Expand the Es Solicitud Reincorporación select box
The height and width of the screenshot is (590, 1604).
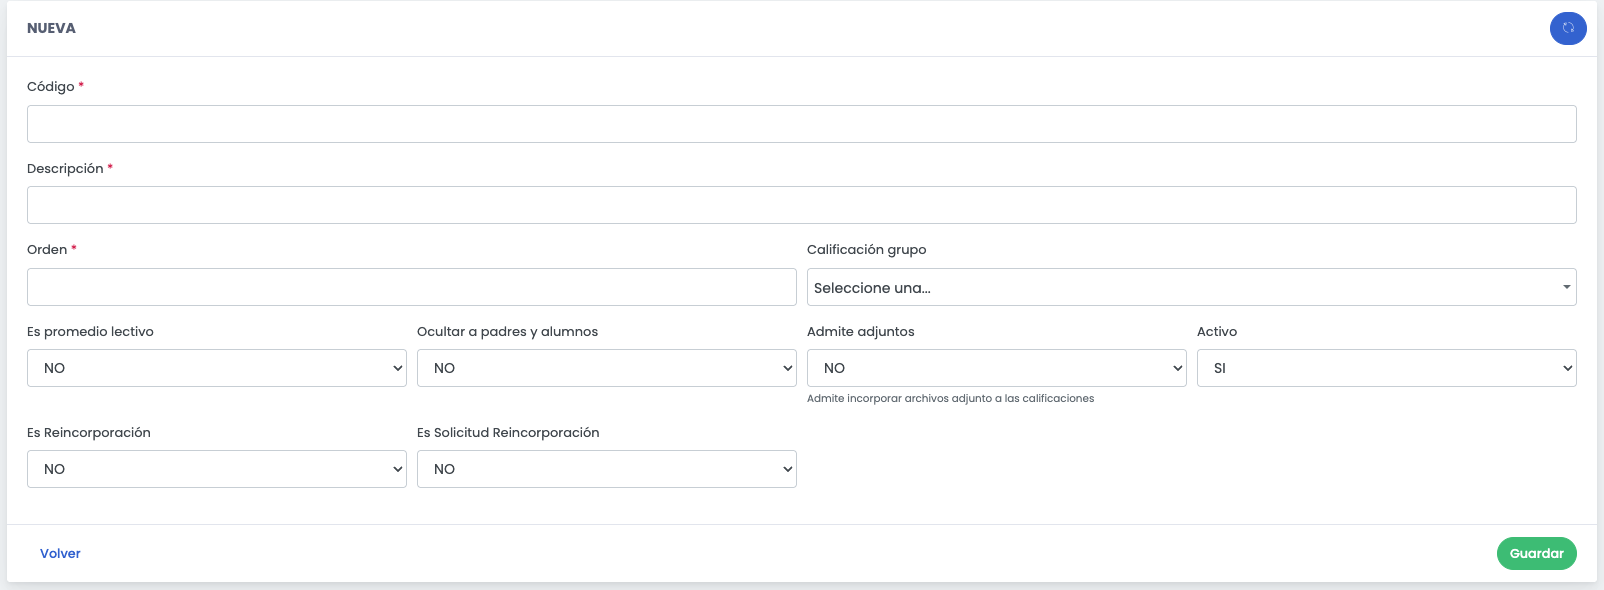[x=606, y=469]
